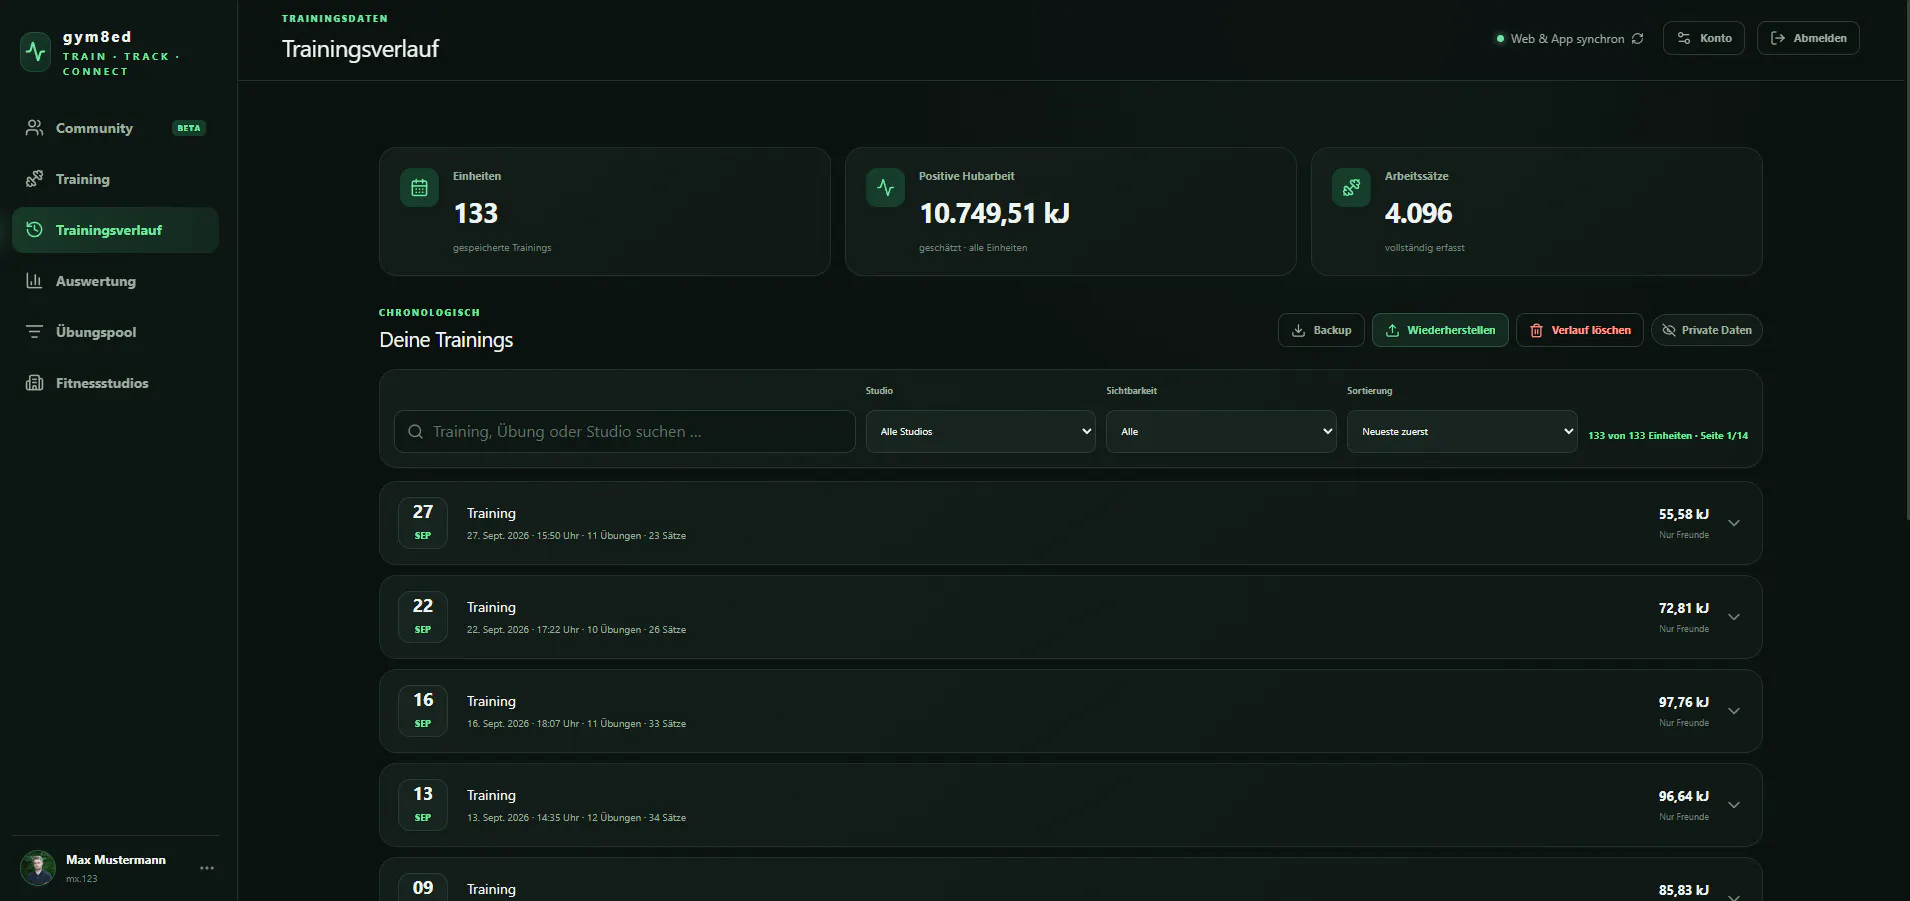Click the 27 SEP date badge
Viewport: 1910px width, 901px height.
point(423,523)
